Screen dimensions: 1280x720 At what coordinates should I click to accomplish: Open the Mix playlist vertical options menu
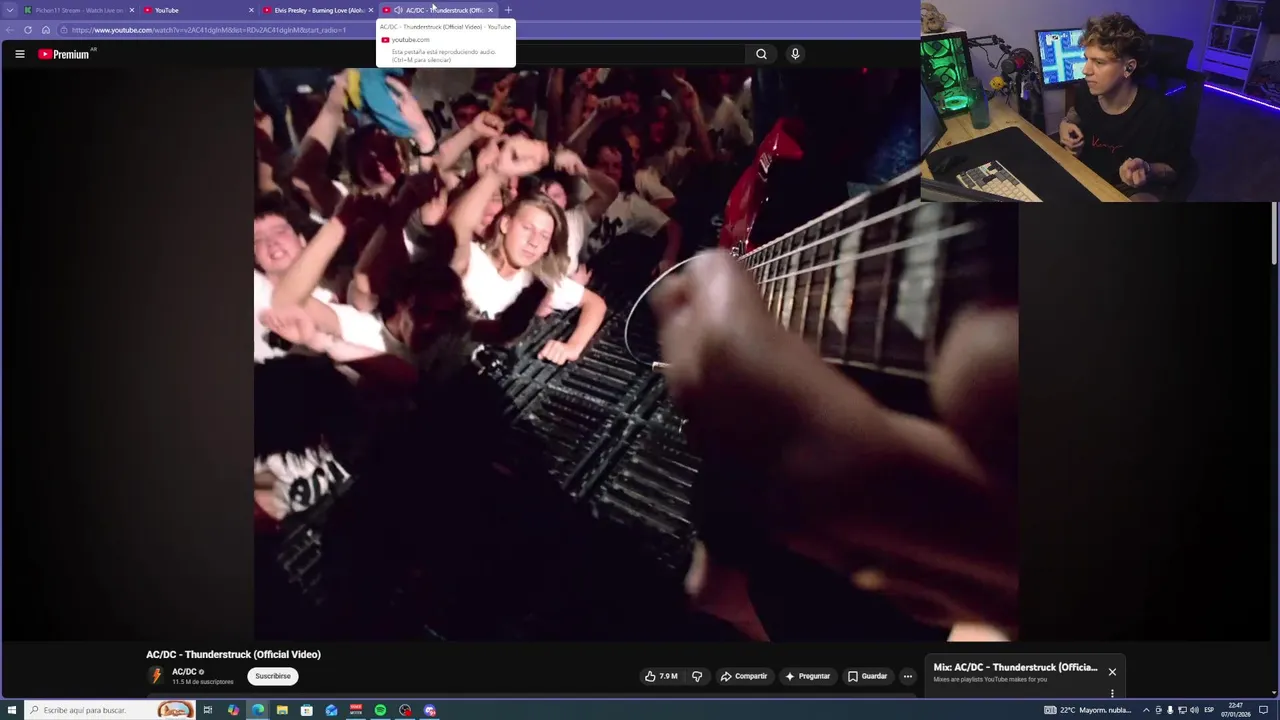click(x=1112, y=693)
